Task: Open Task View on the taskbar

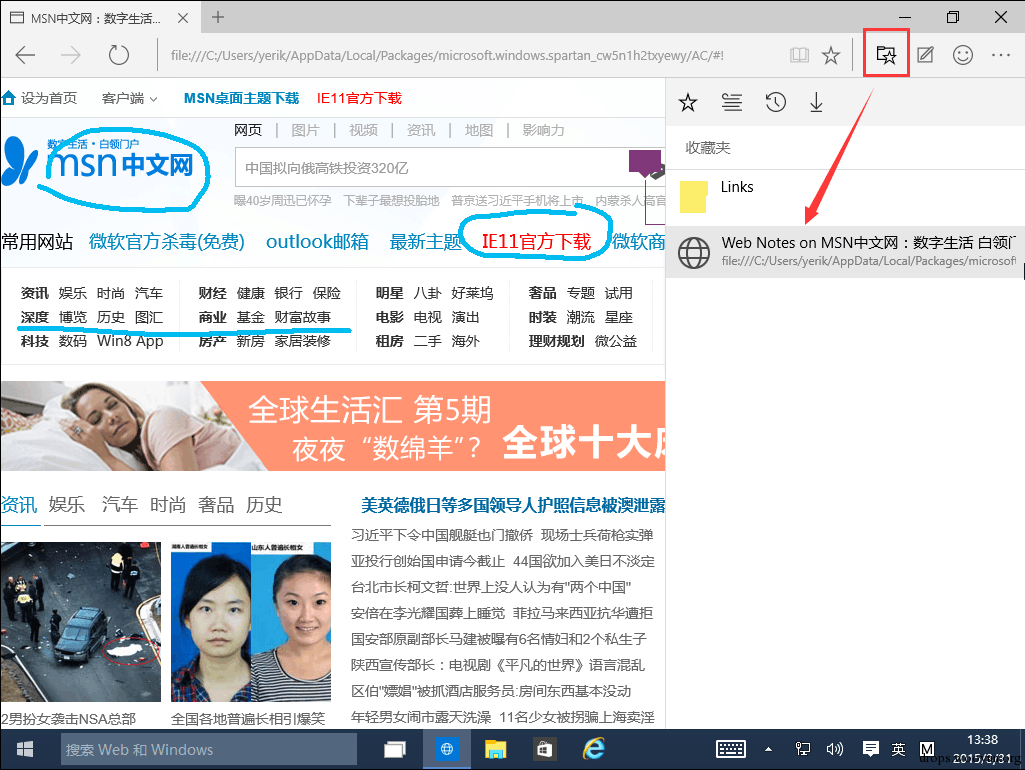Action: (394, 749)
